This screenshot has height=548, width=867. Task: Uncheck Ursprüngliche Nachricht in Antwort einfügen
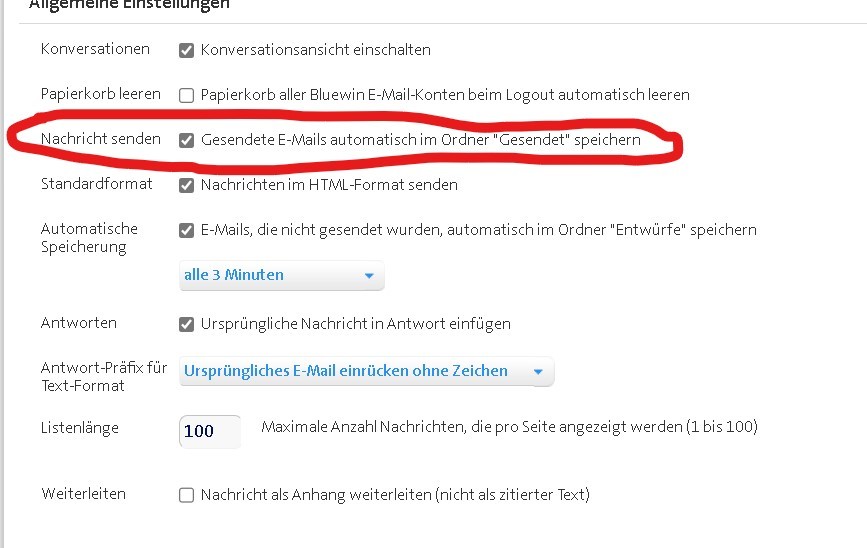point(186,324)
